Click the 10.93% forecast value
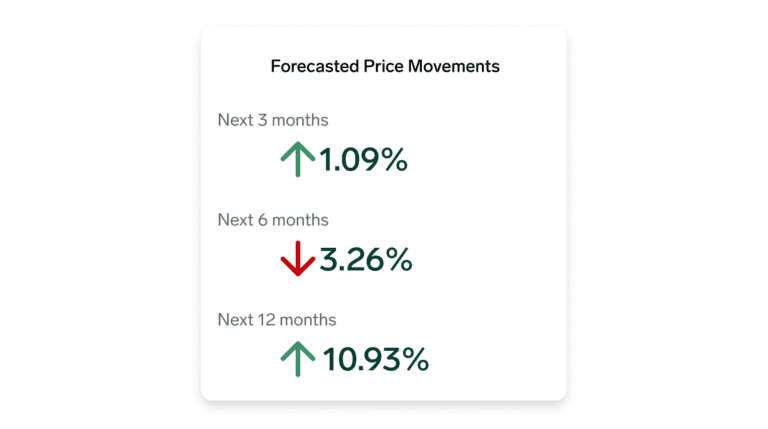The image size is (768, 429). pos(375,360)
